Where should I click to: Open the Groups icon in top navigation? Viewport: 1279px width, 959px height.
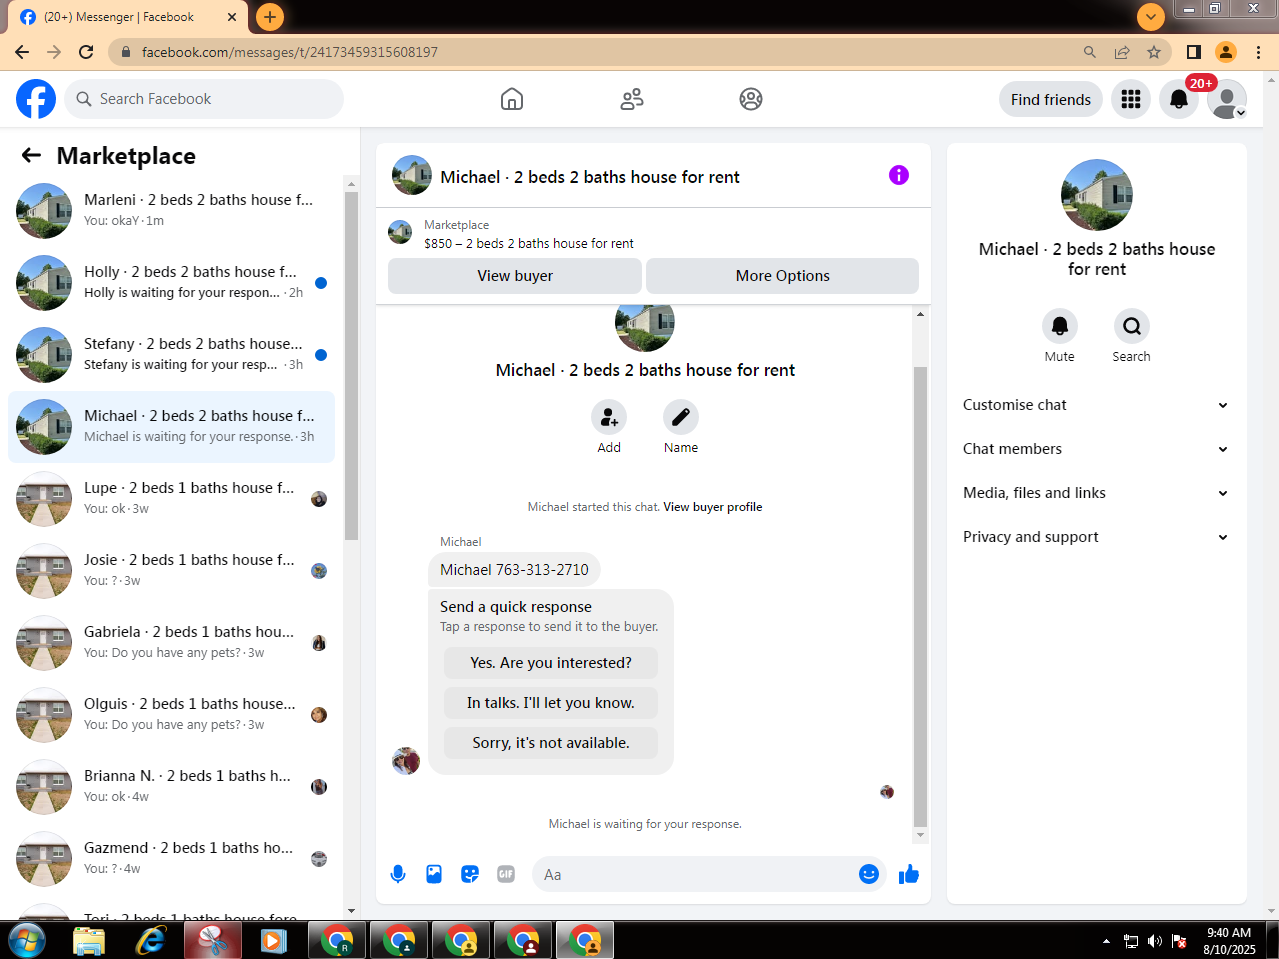(751, 99)
